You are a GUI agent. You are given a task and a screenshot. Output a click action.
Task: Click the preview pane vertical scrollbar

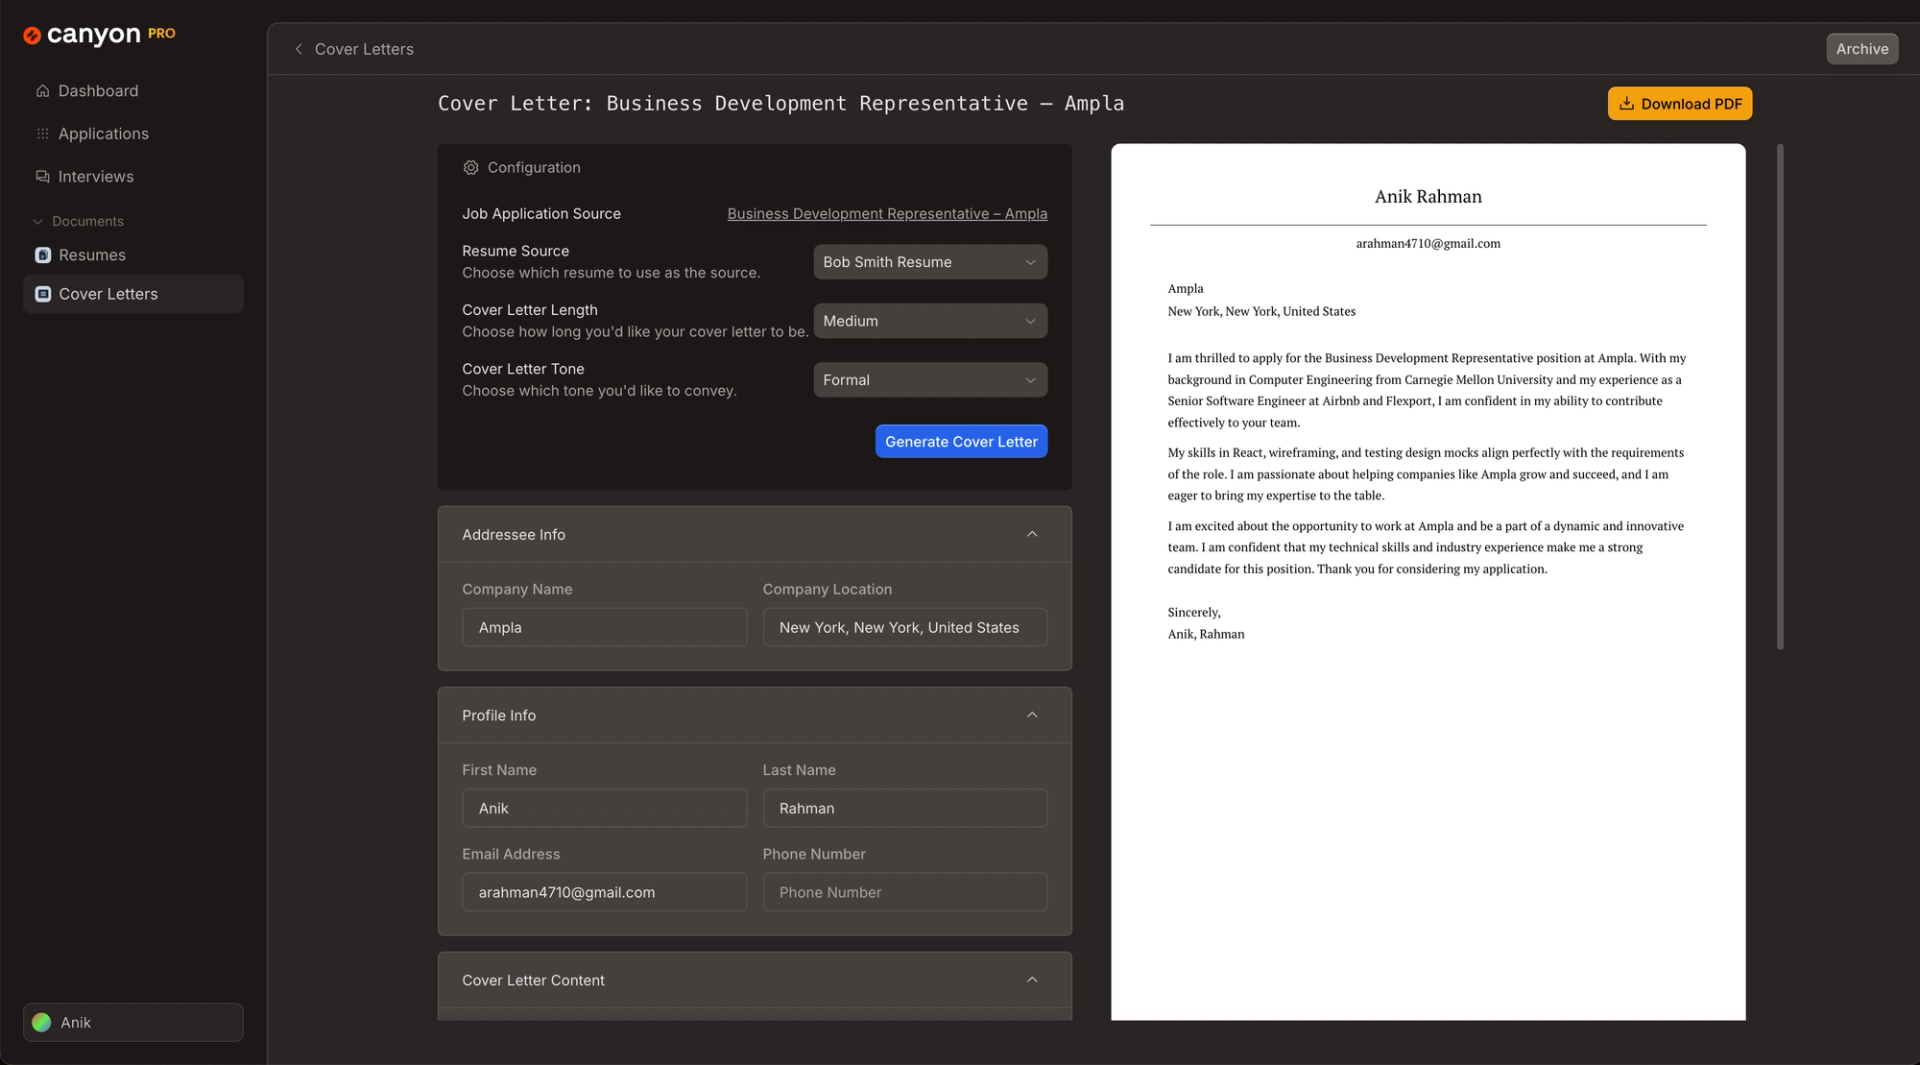click(x=1780, y=397)
